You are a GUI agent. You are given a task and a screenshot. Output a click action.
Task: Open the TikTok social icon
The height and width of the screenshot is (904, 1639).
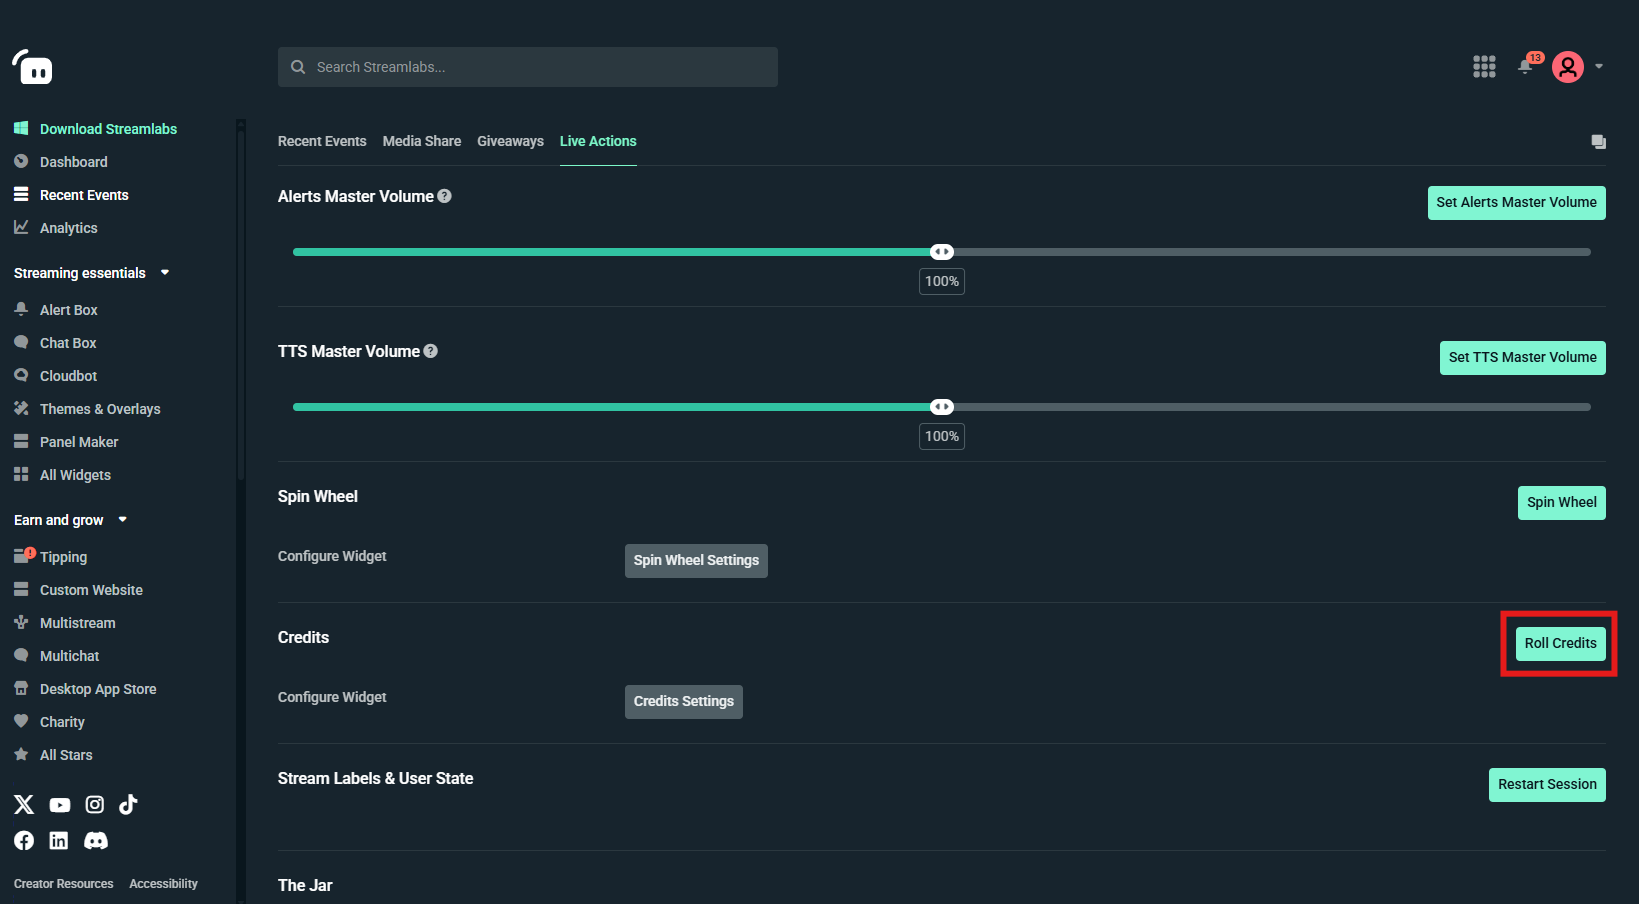click(128, 804)
